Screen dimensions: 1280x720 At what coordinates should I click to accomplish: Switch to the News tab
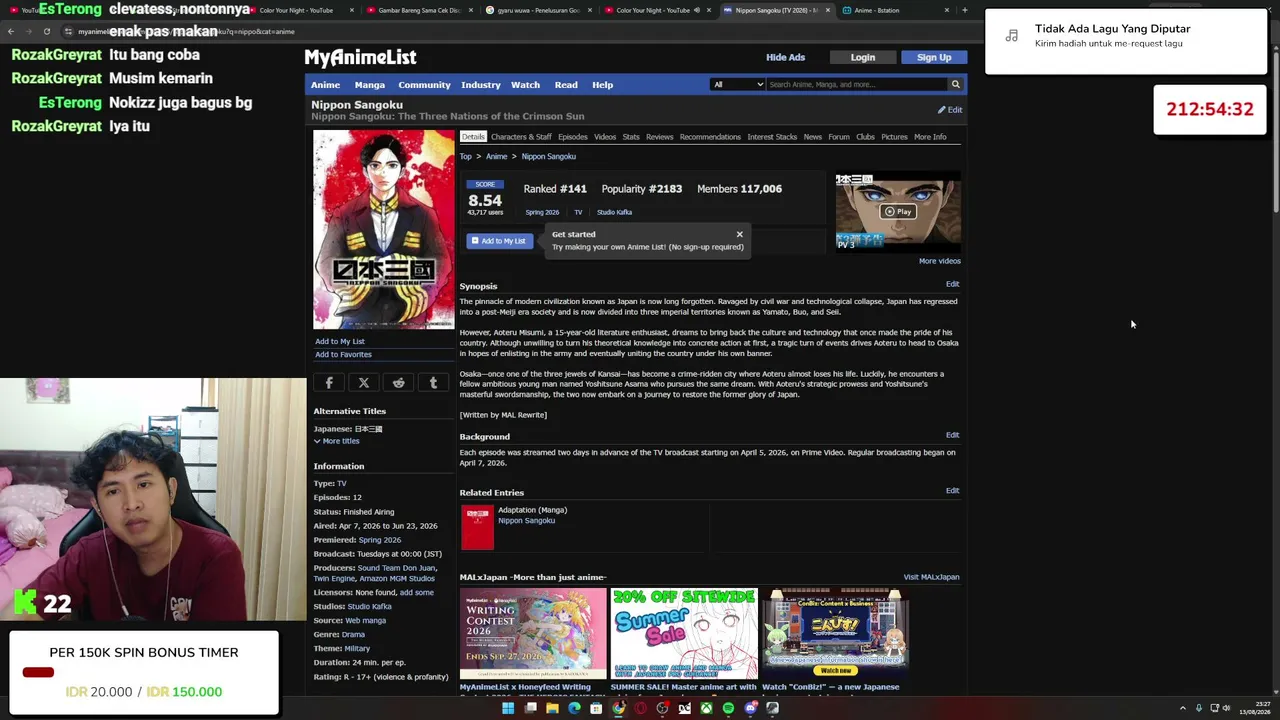(813, 137)
